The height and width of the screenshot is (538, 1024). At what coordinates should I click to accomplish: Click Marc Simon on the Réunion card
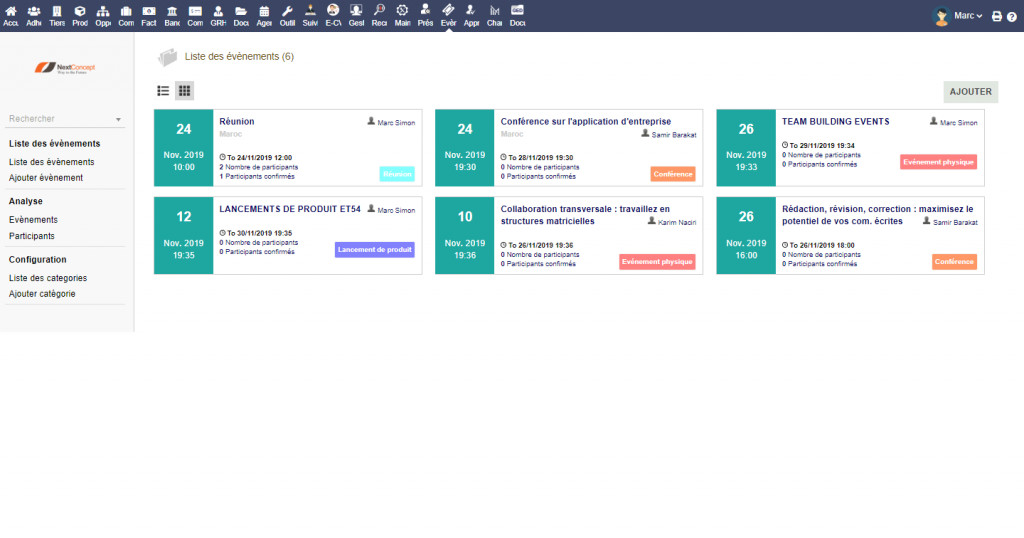pyautogui.click(x=396, y=123)
